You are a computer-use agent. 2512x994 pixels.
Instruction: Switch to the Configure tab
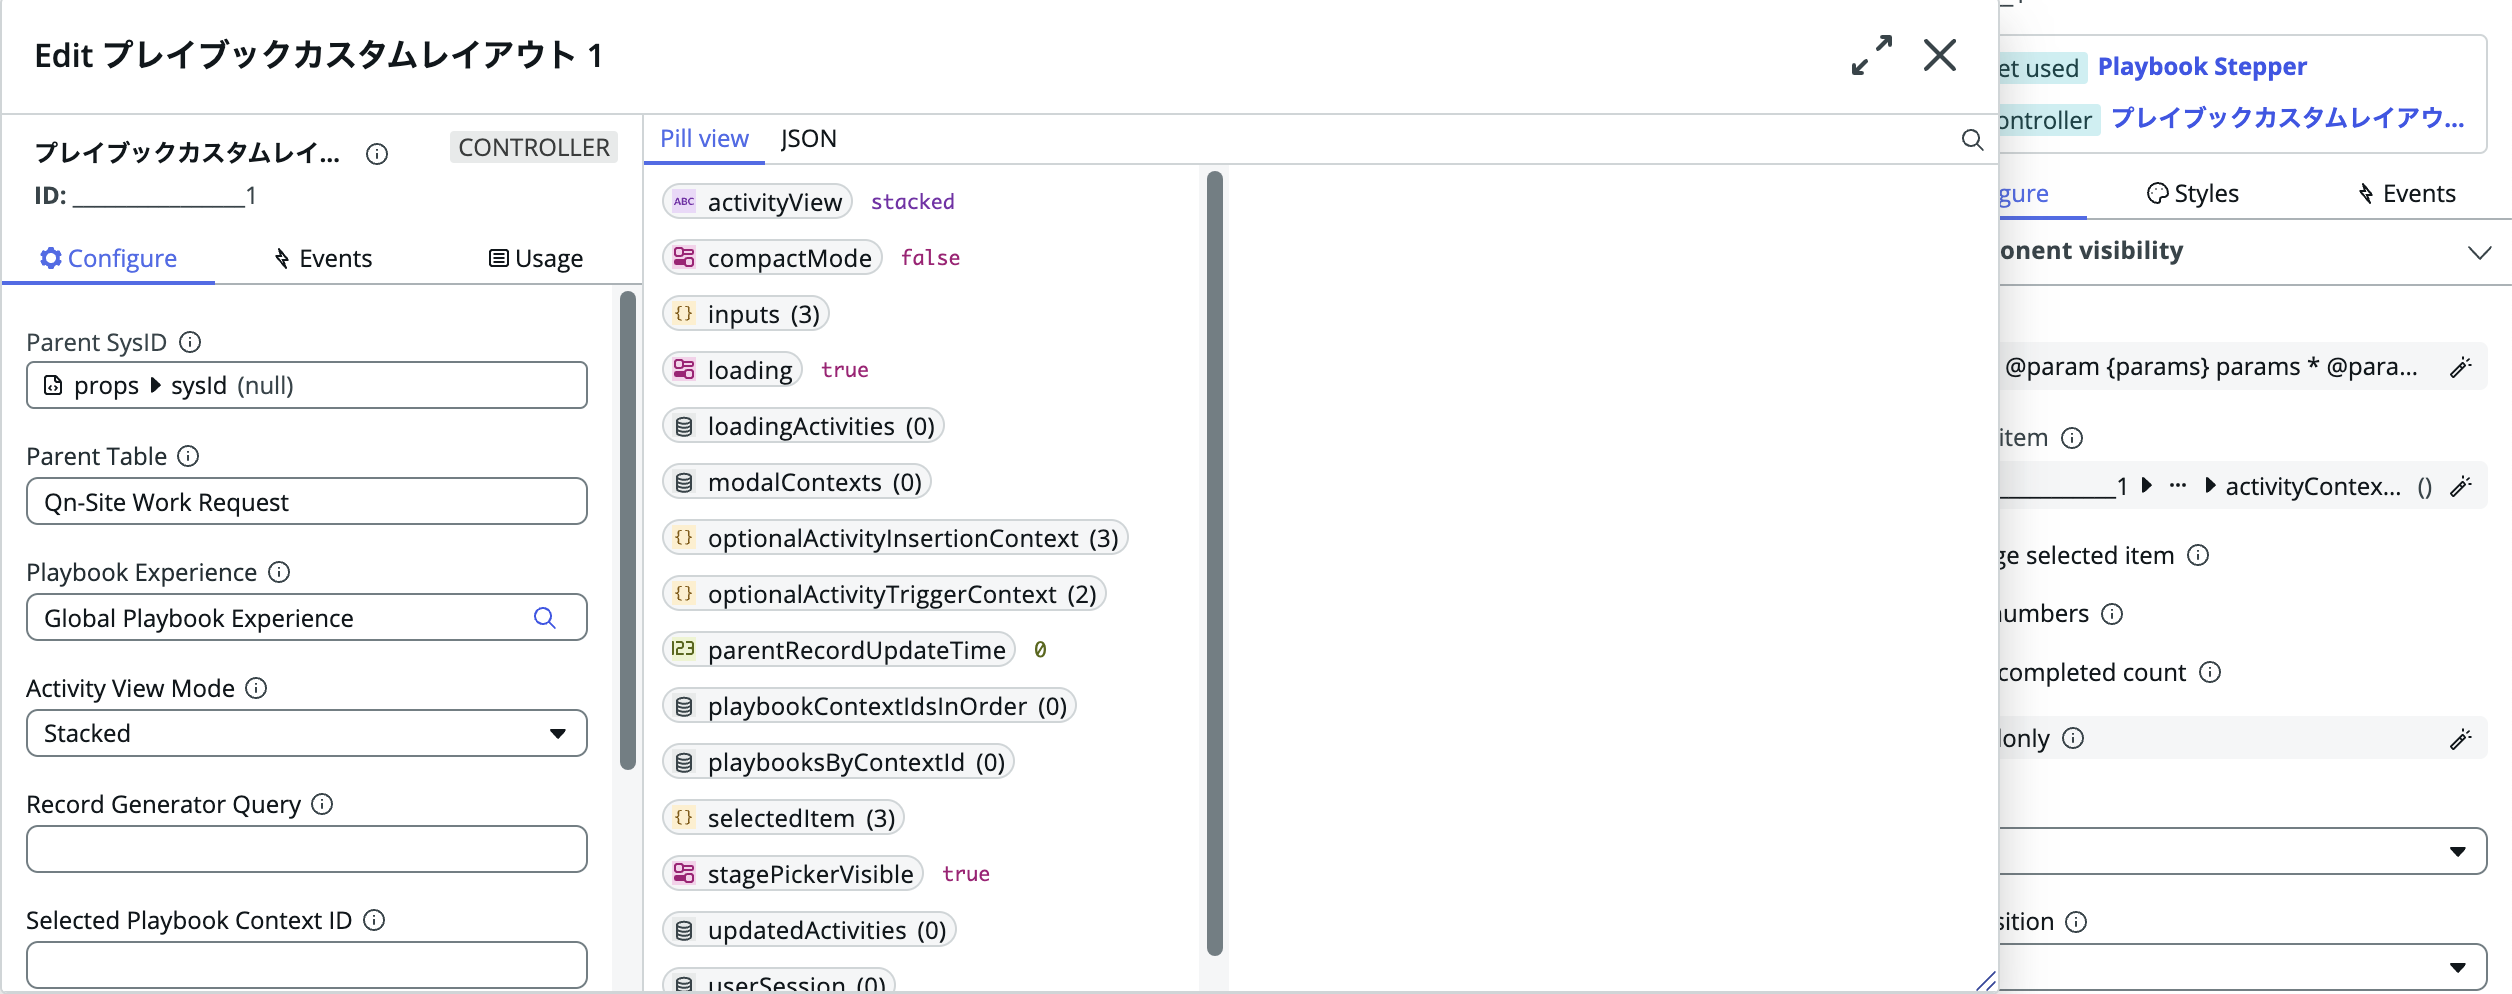108,258
